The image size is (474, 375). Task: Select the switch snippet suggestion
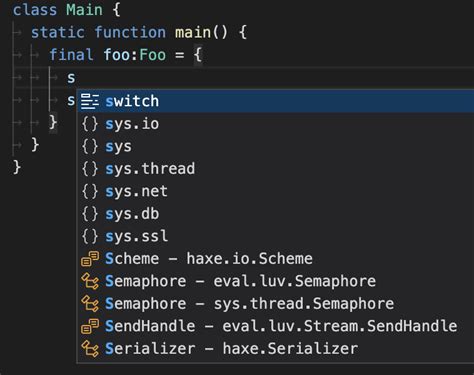coord(276,101)
